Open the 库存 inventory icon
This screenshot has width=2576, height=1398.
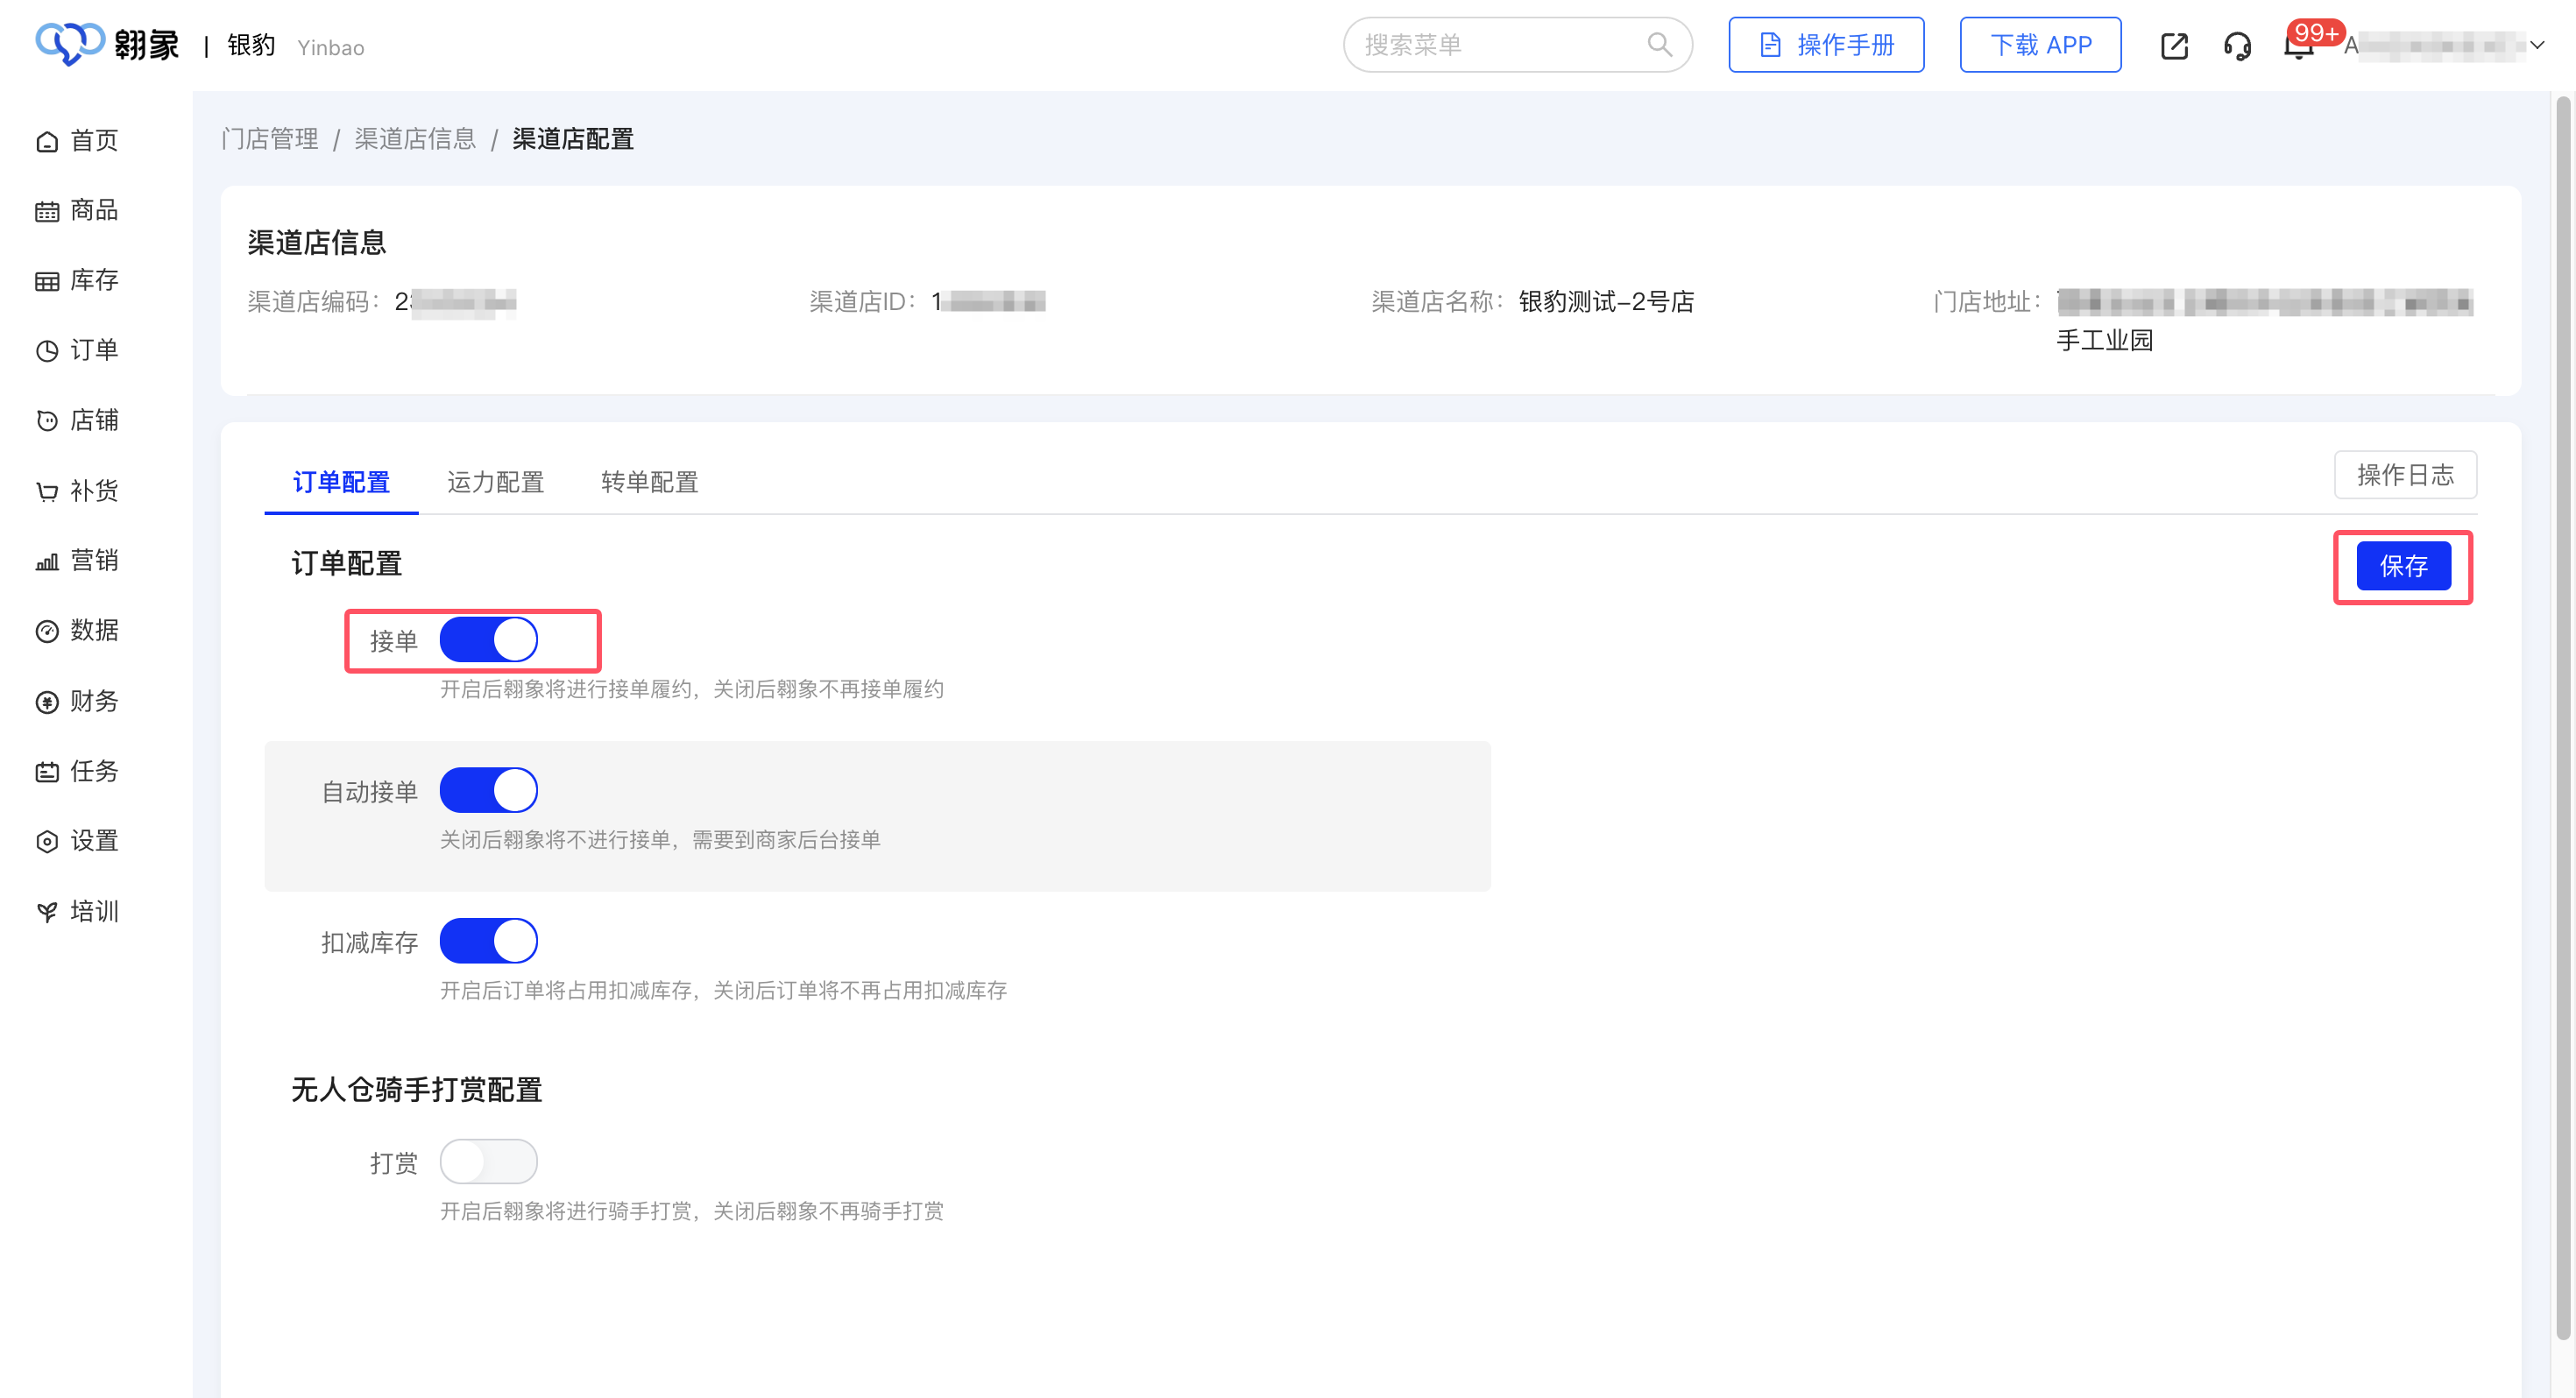pos(47,280)
